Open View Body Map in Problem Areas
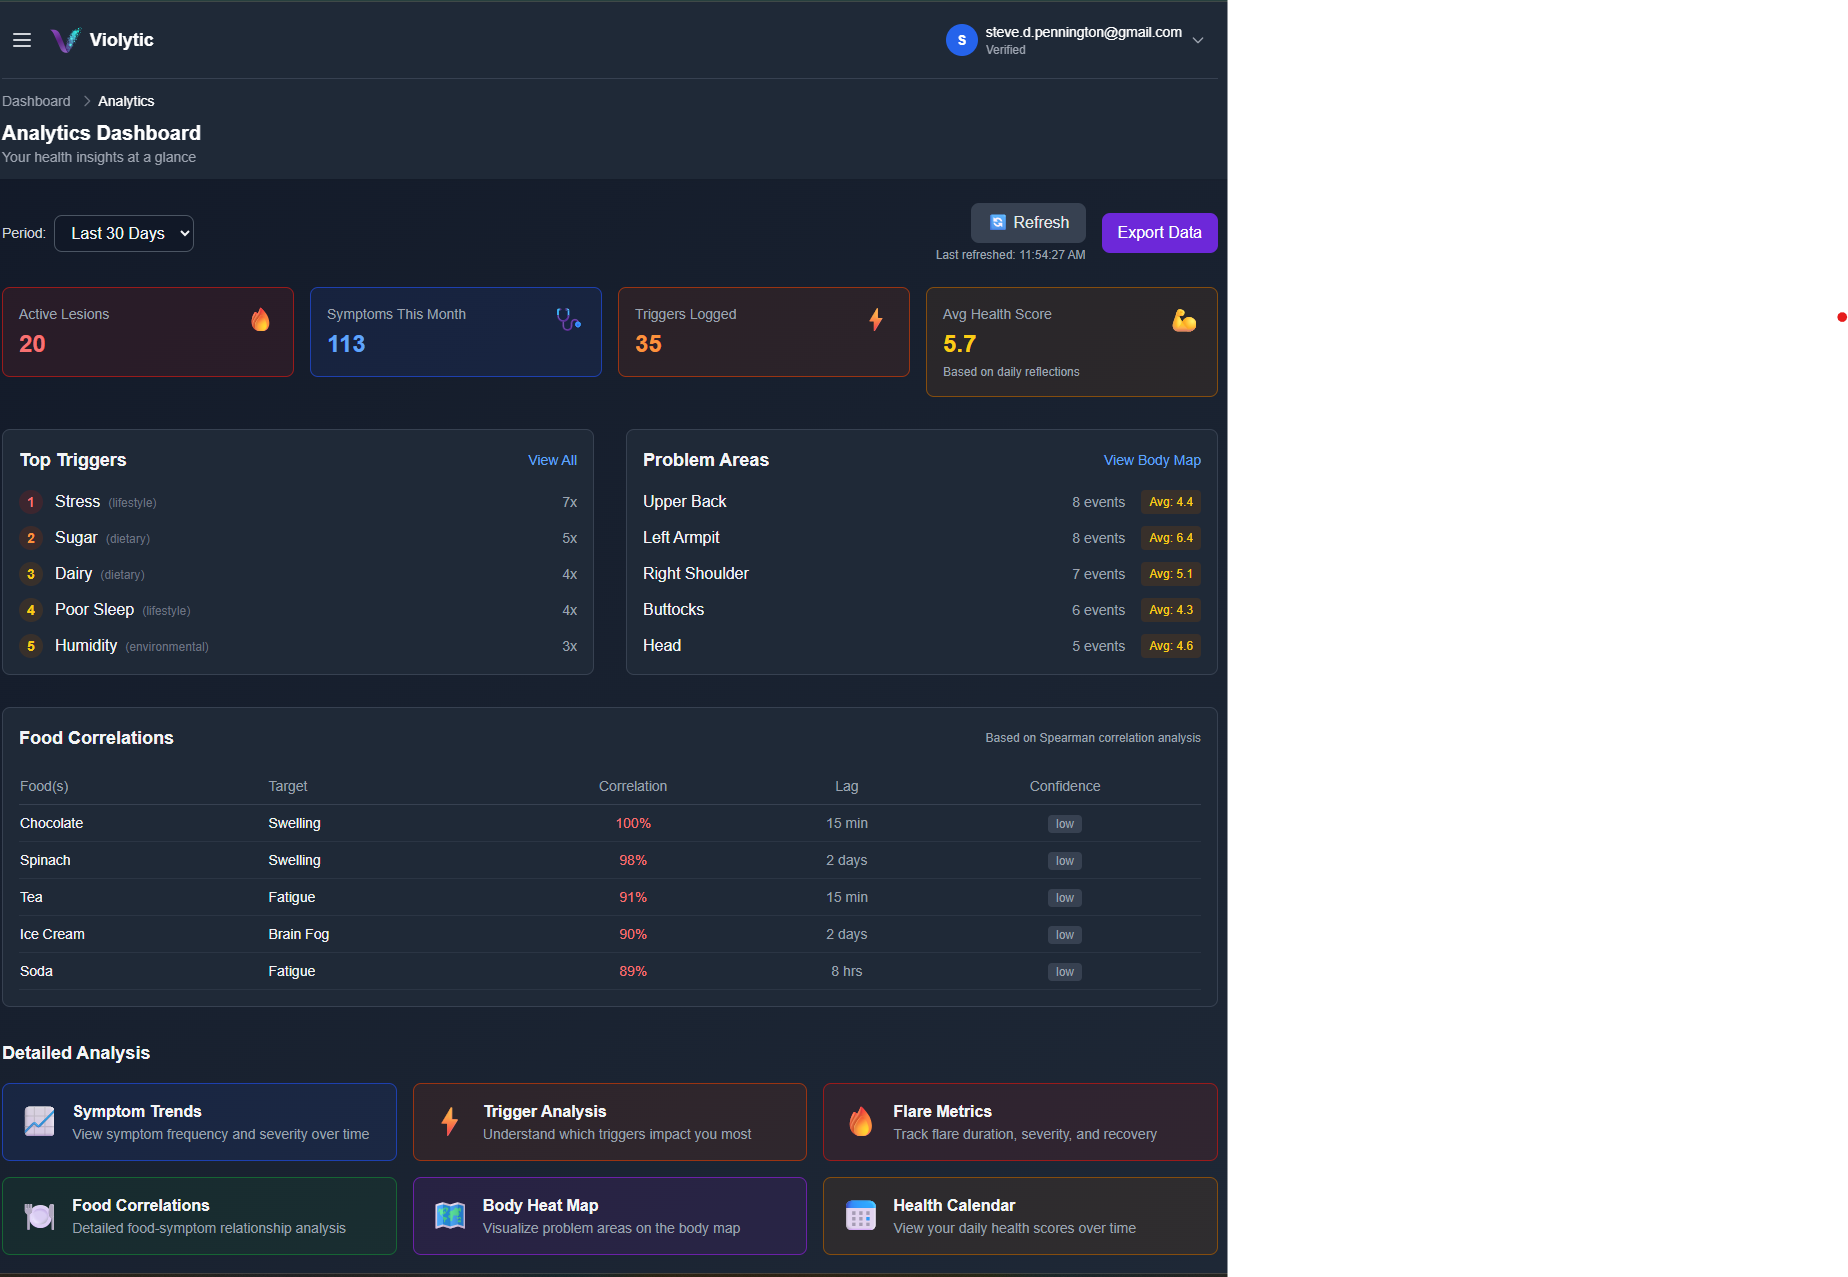The image size is (1848, 1277). pyautogui.click(x=1152, y=460)
